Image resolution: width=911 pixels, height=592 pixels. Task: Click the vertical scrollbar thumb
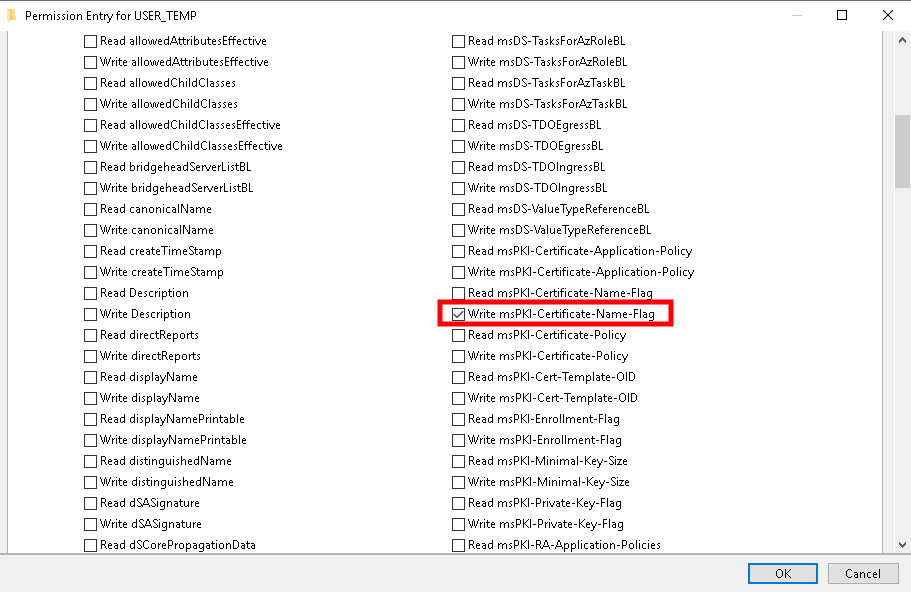902,150
